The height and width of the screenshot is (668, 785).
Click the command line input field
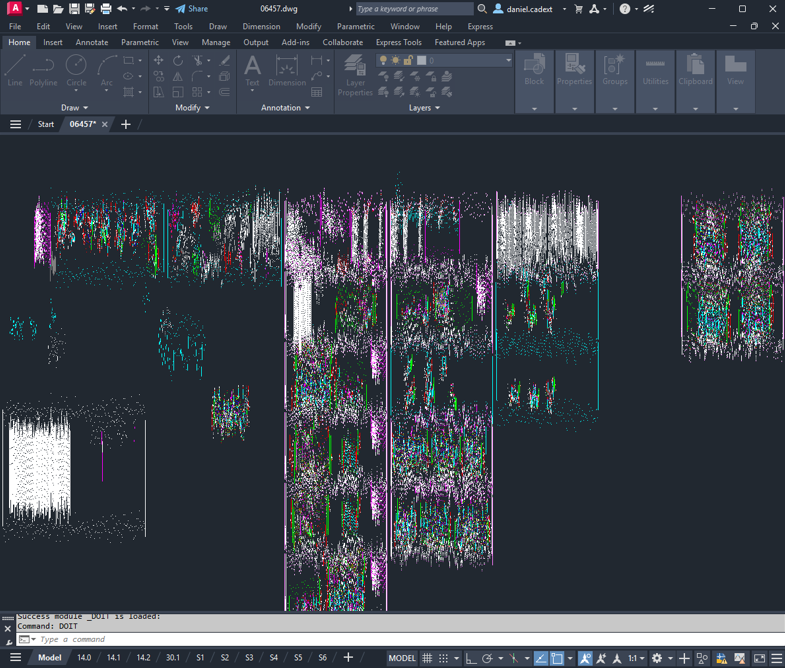pyautogui.click(x=401, y=639)
